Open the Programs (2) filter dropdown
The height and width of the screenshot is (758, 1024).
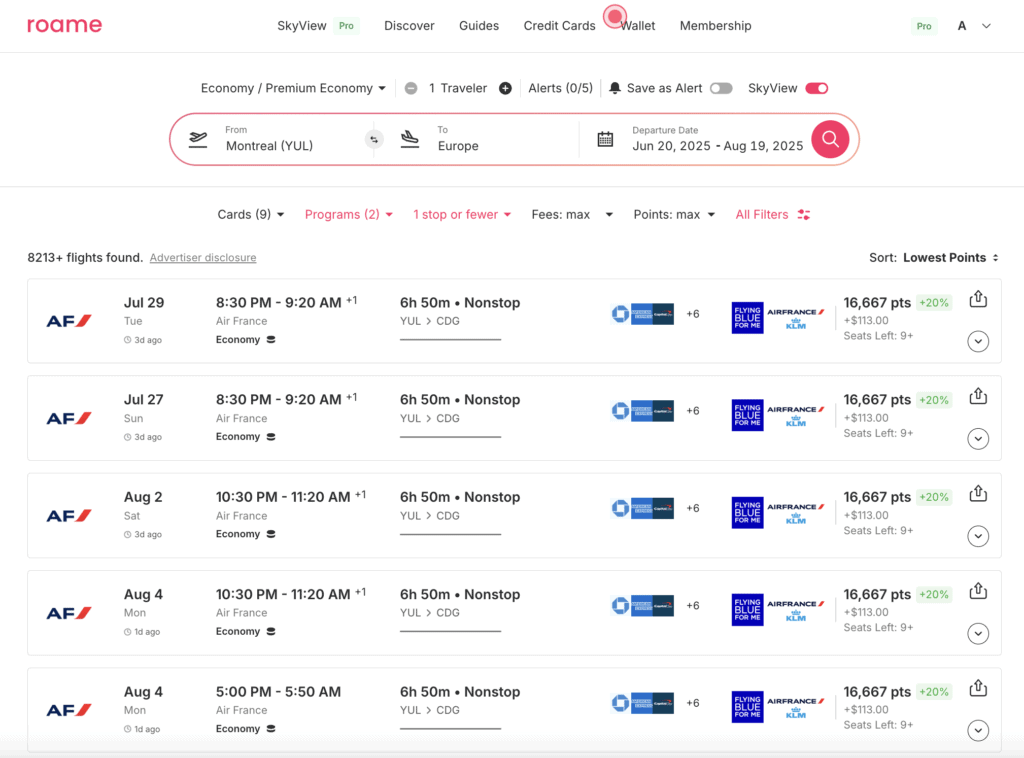[349, 215]
